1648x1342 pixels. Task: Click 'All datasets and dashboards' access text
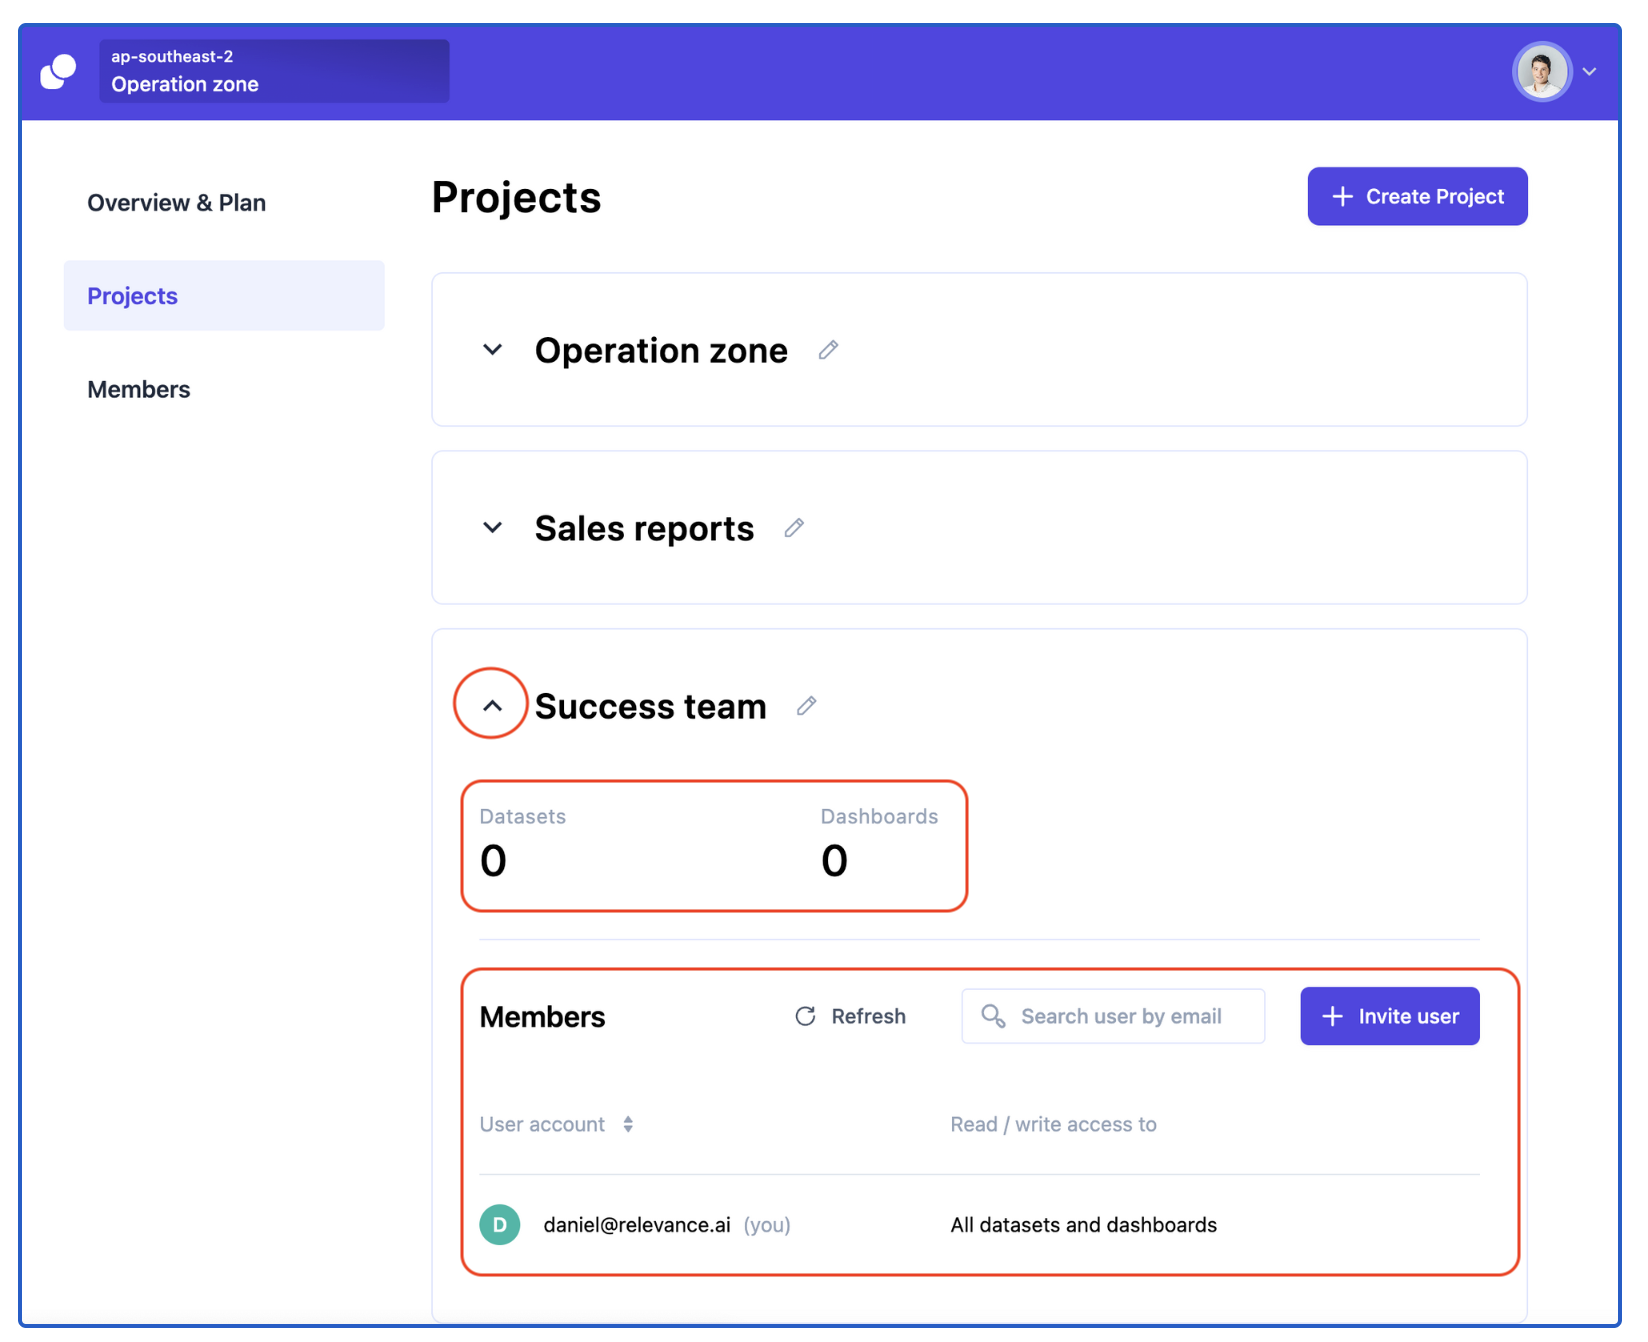tap(1084, 1225)
